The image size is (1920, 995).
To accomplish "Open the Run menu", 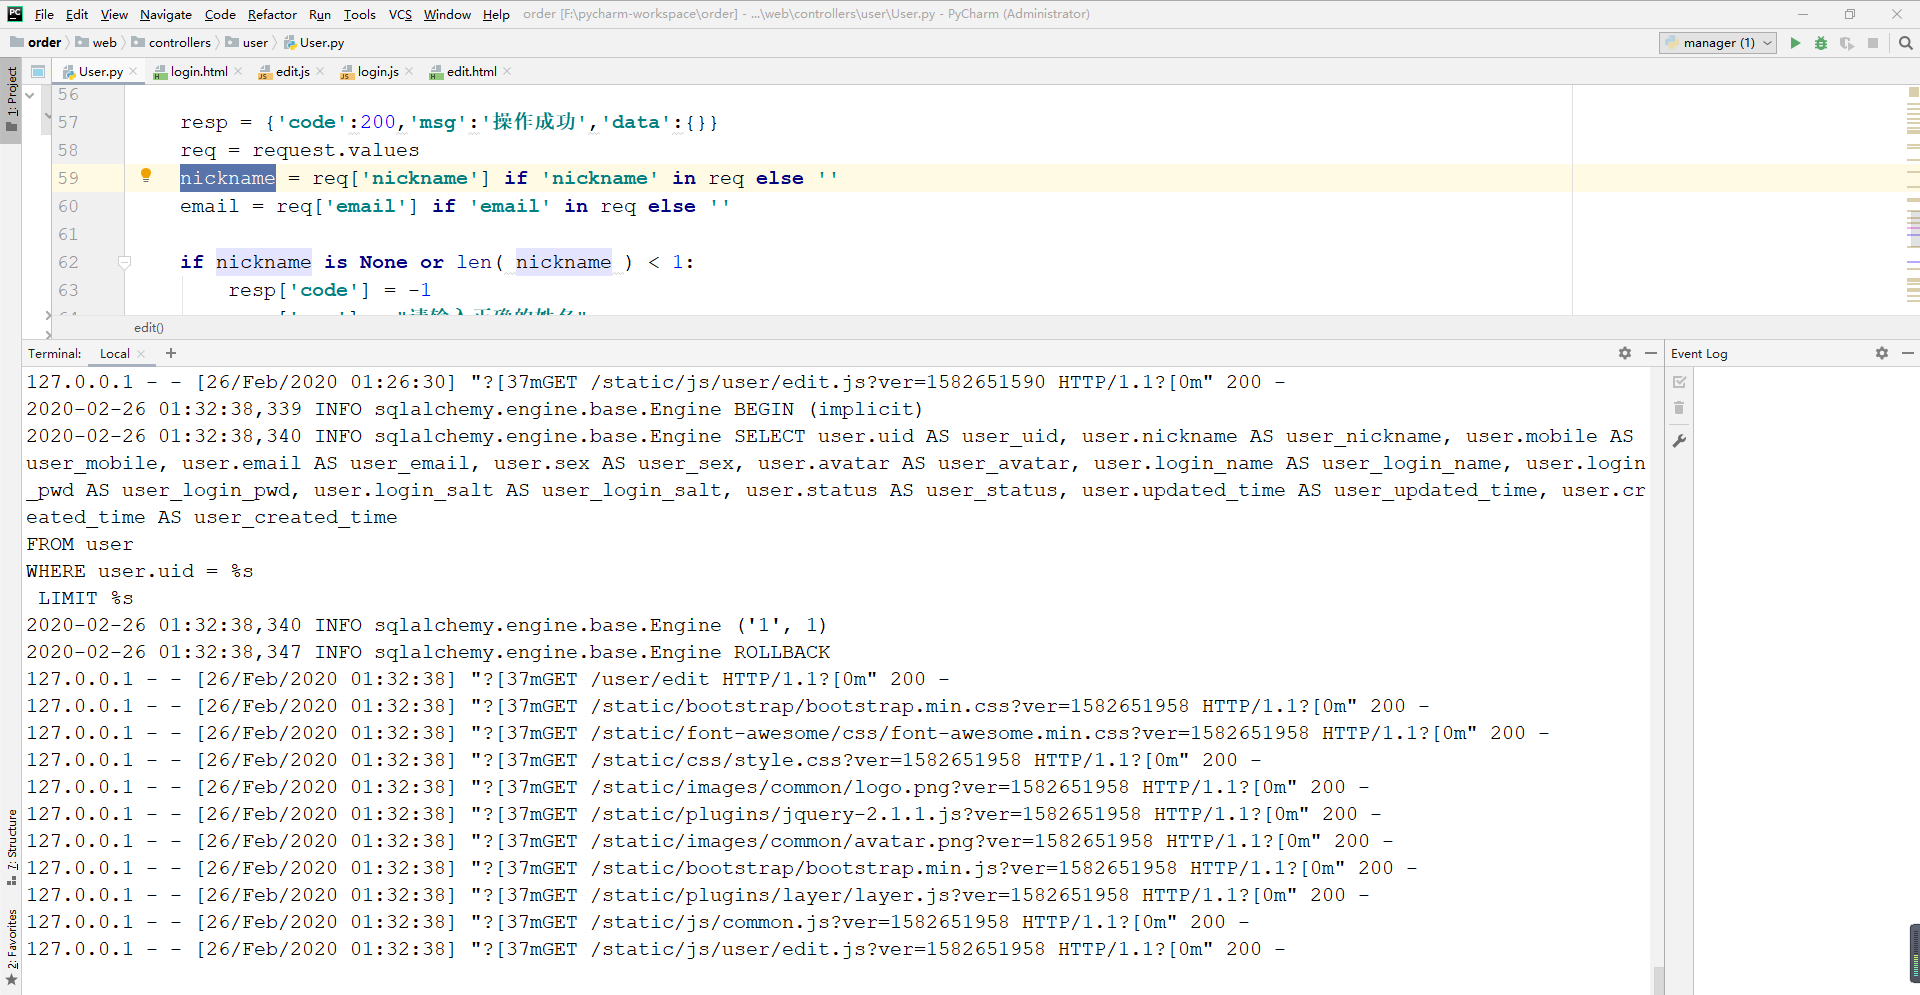I will [x=320, y=14].
